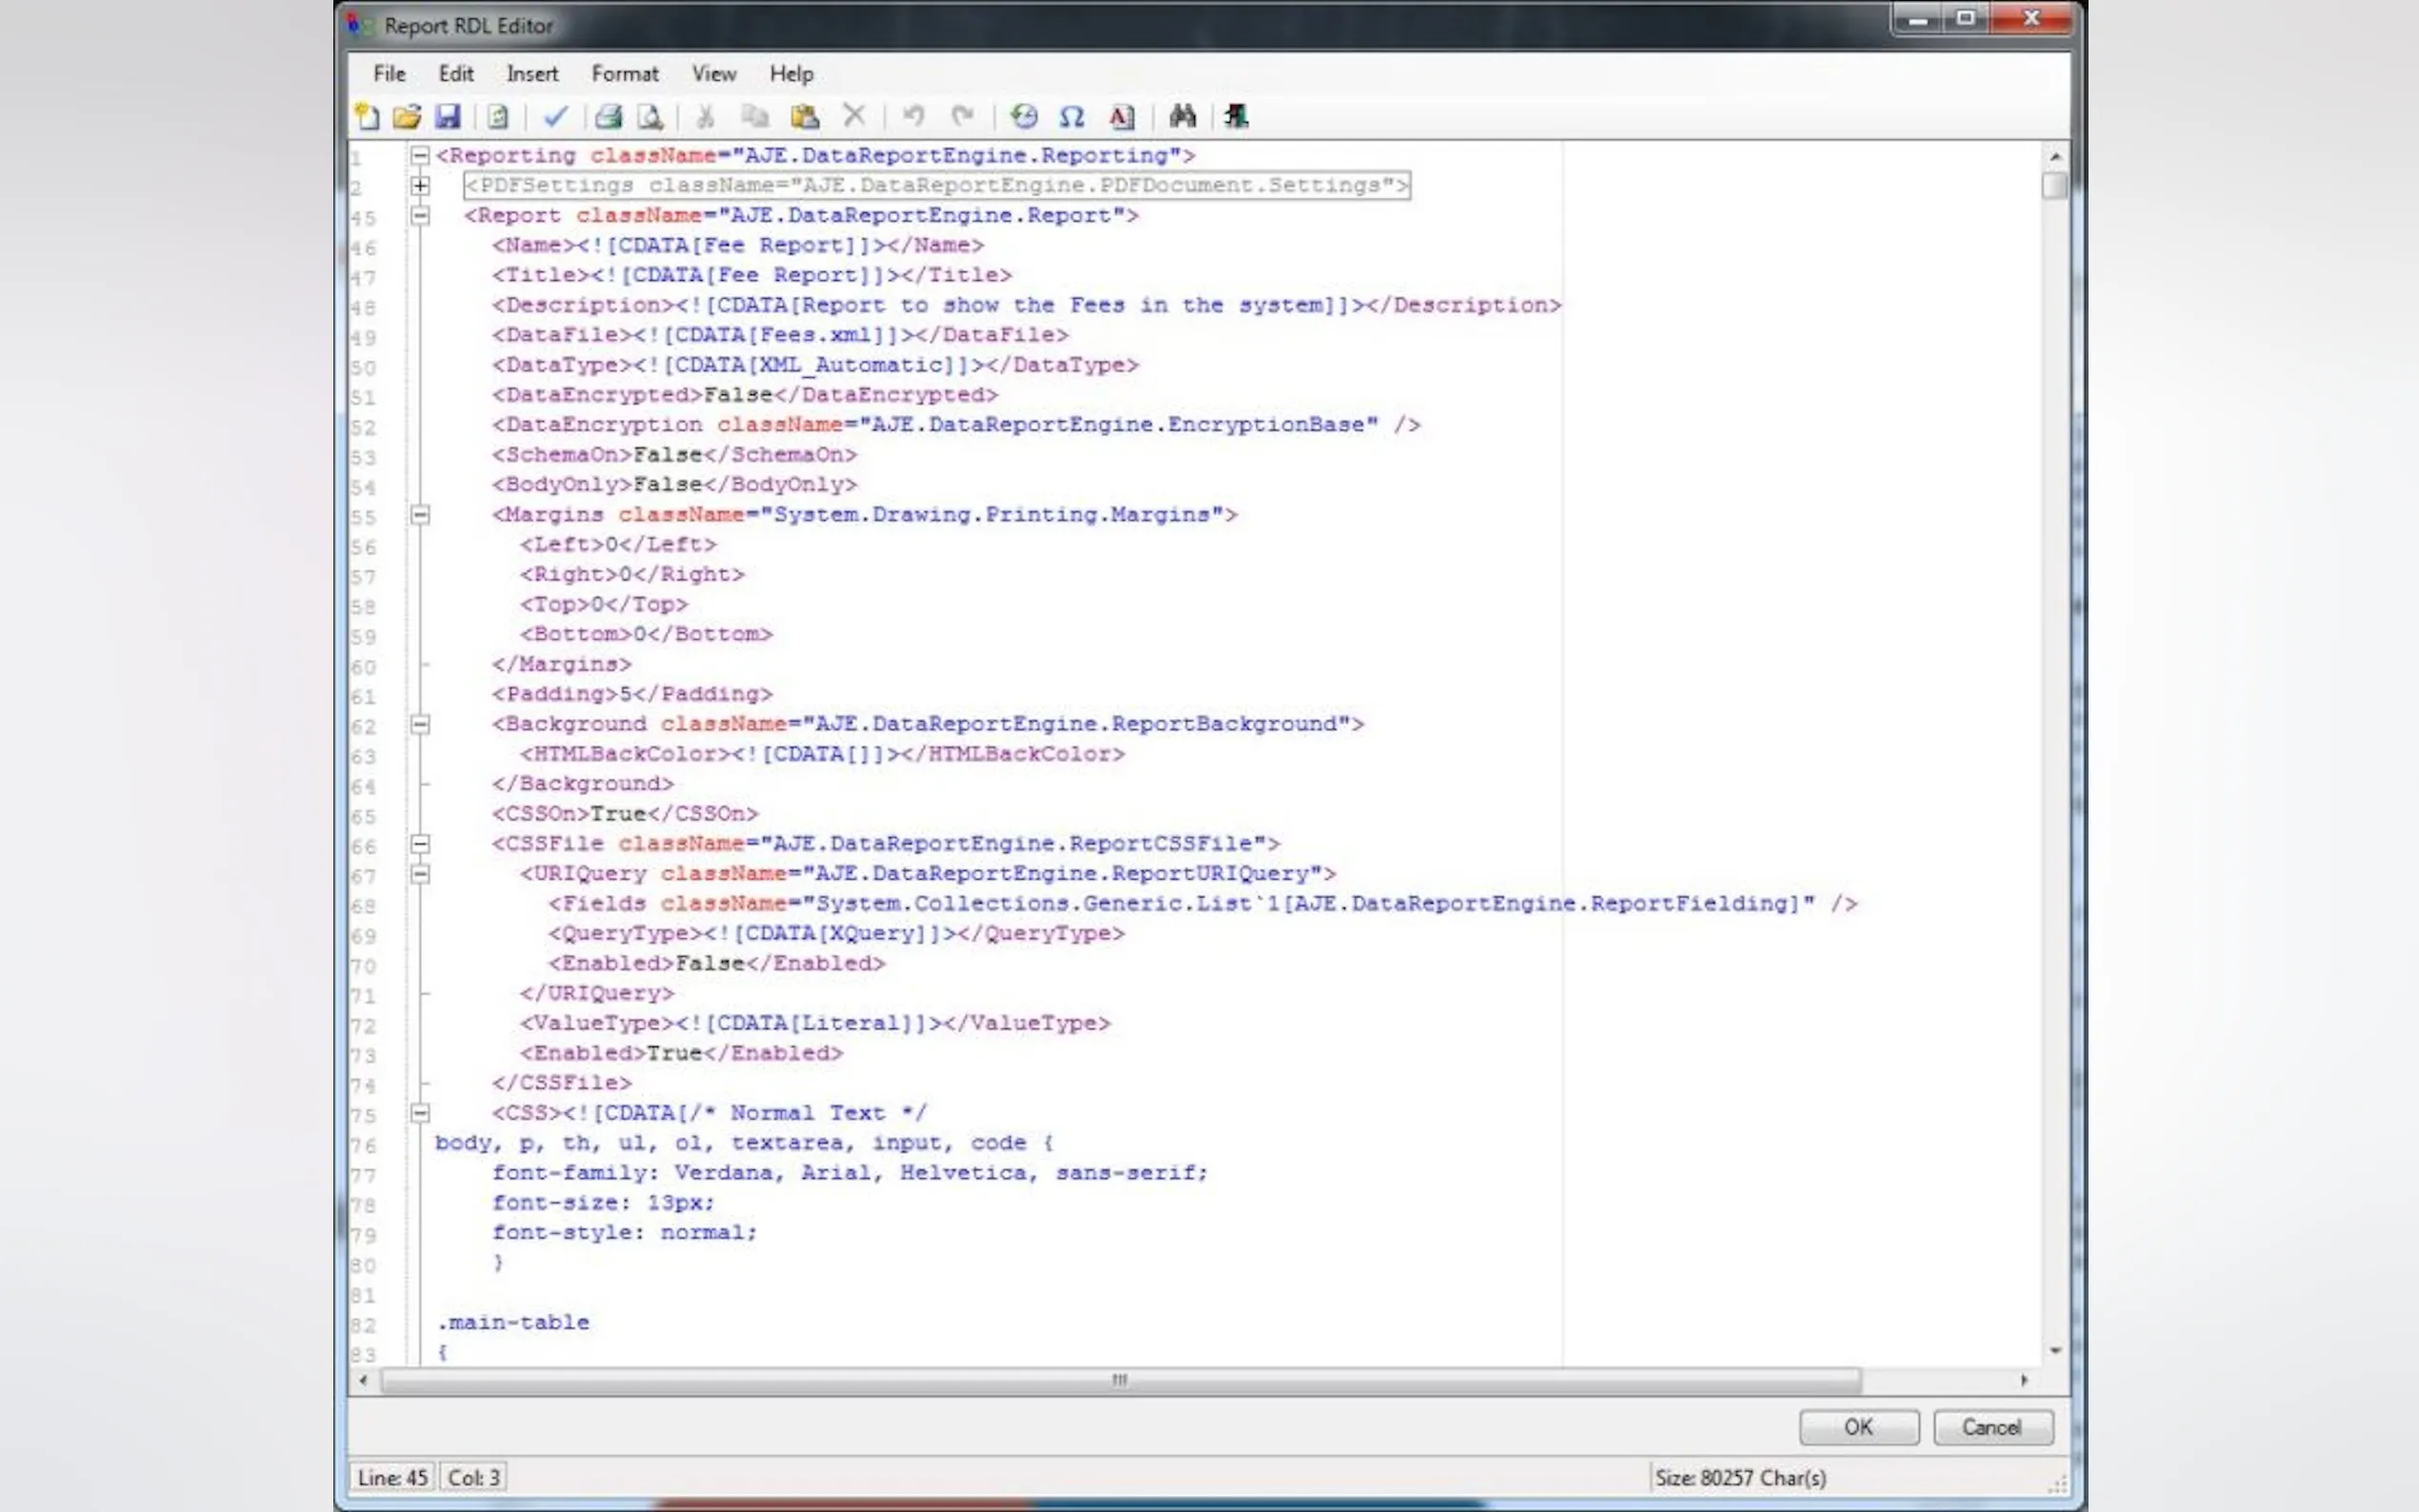
Task: Click the OK button
Action: click(x=1858, y=1427)
